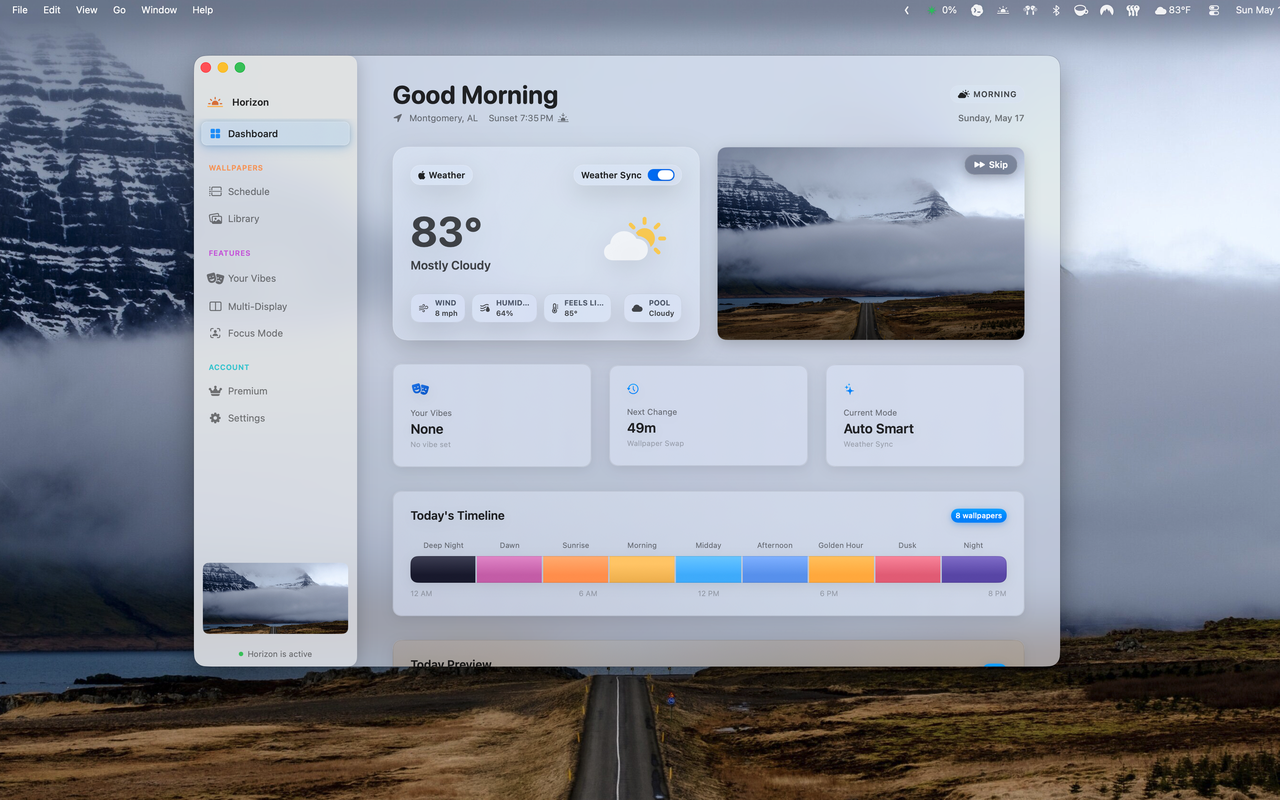Select the blue Midday timeline segment
The width and height of the screenshot is (1280, 800).
[x=708, y=570]
